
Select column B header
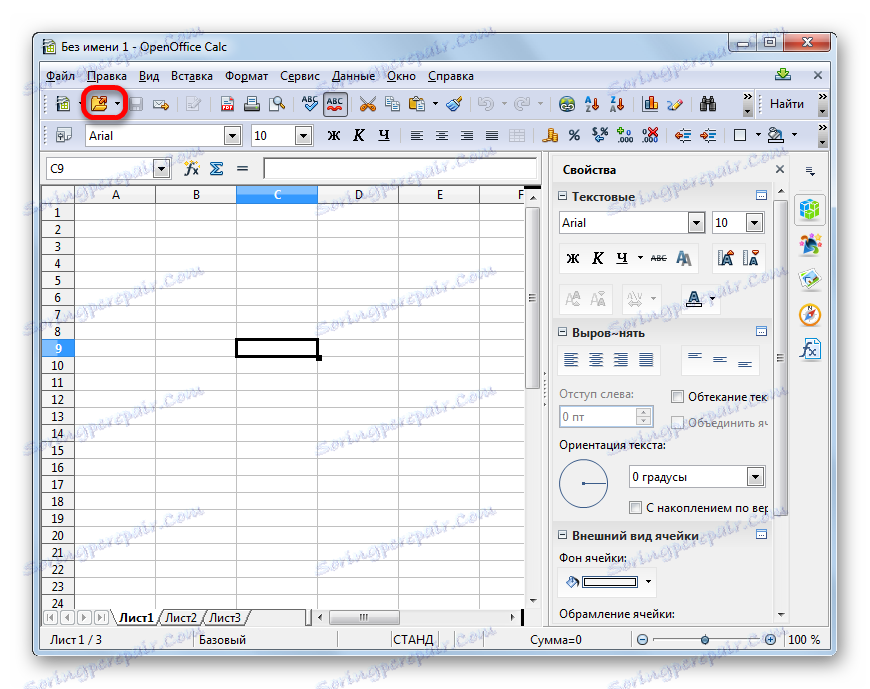196,195
